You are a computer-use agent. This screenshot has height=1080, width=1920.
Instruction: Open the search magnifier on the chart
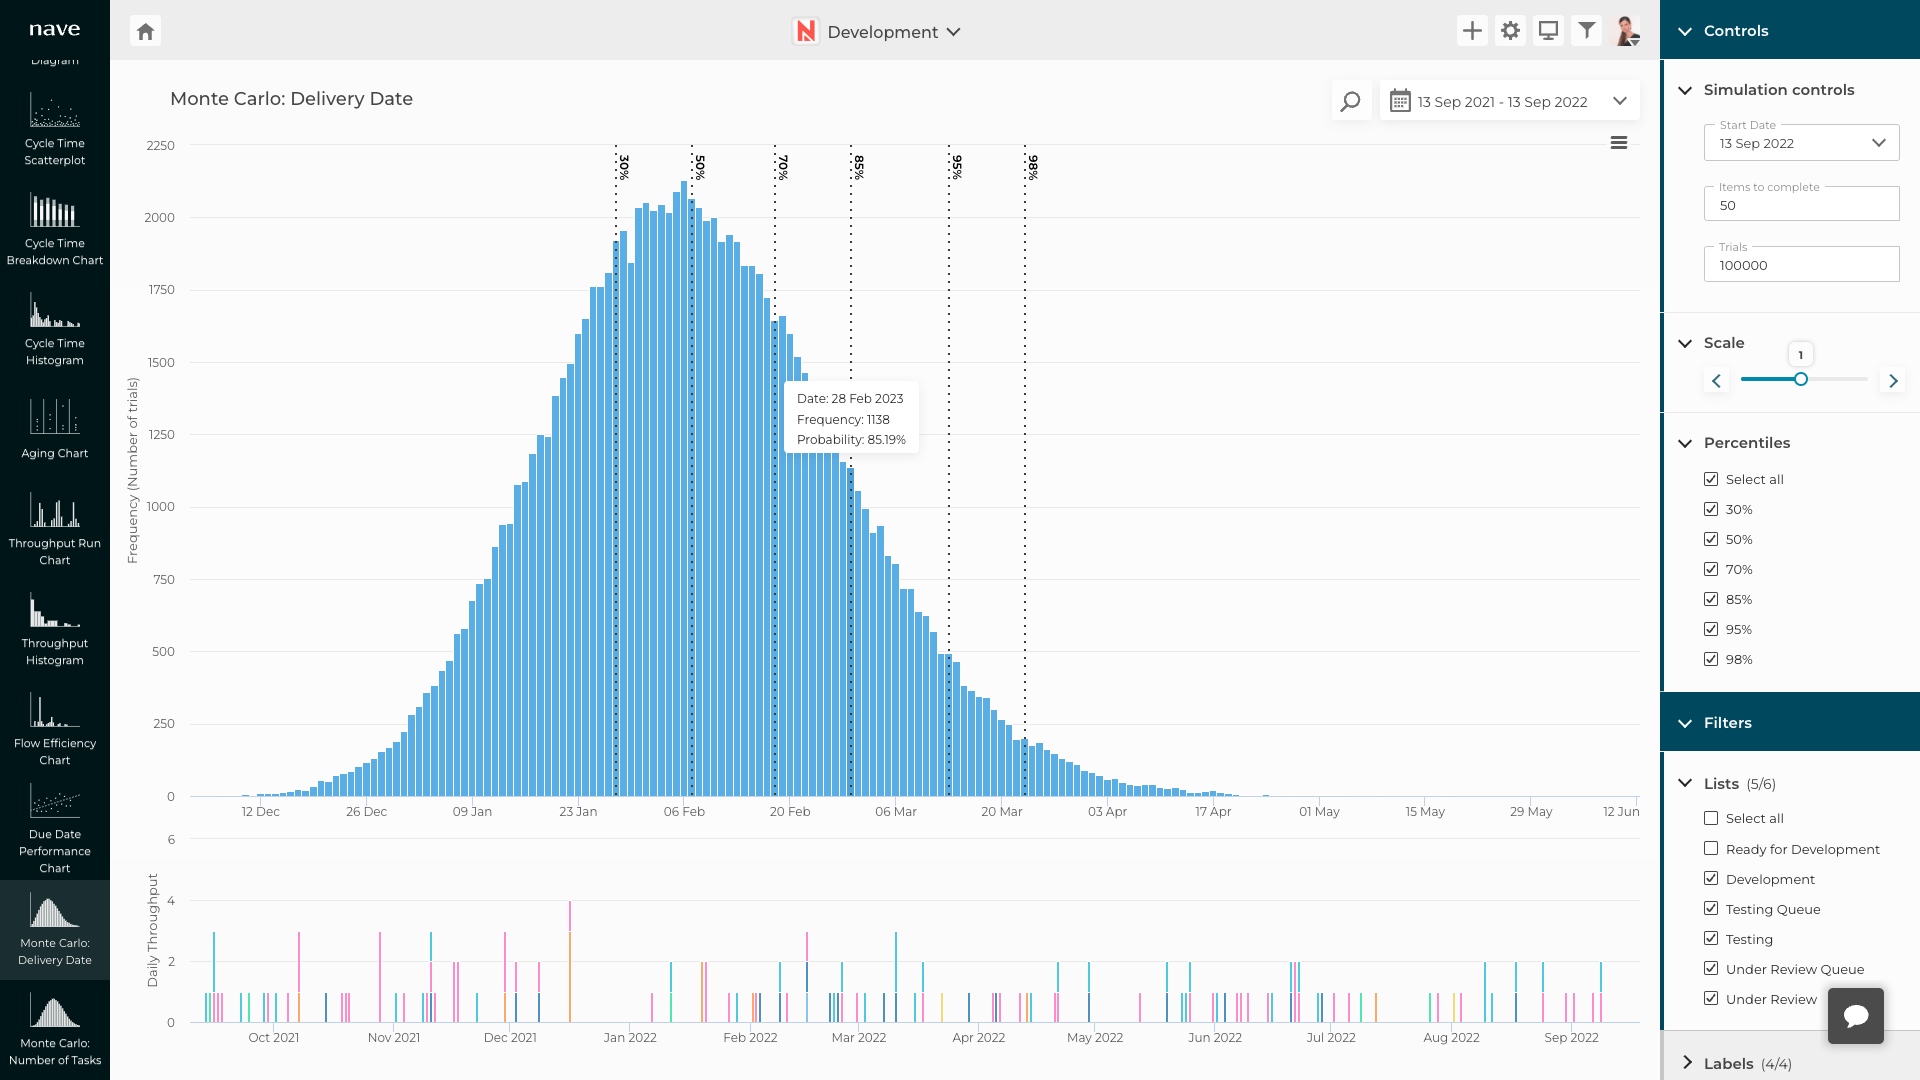1350,101
